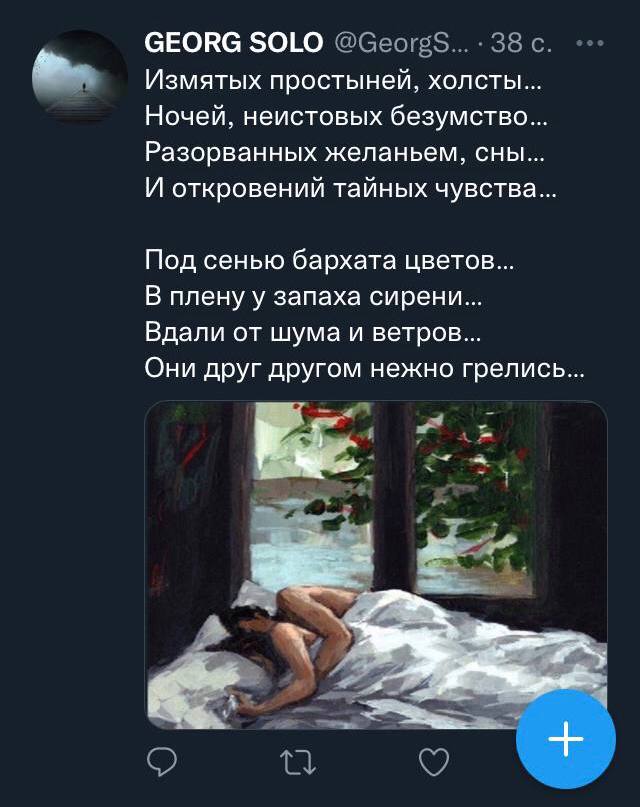Select the line 'Измятых простыней, холсты…'
Screen dimensions: 640x807
point(343,80)
